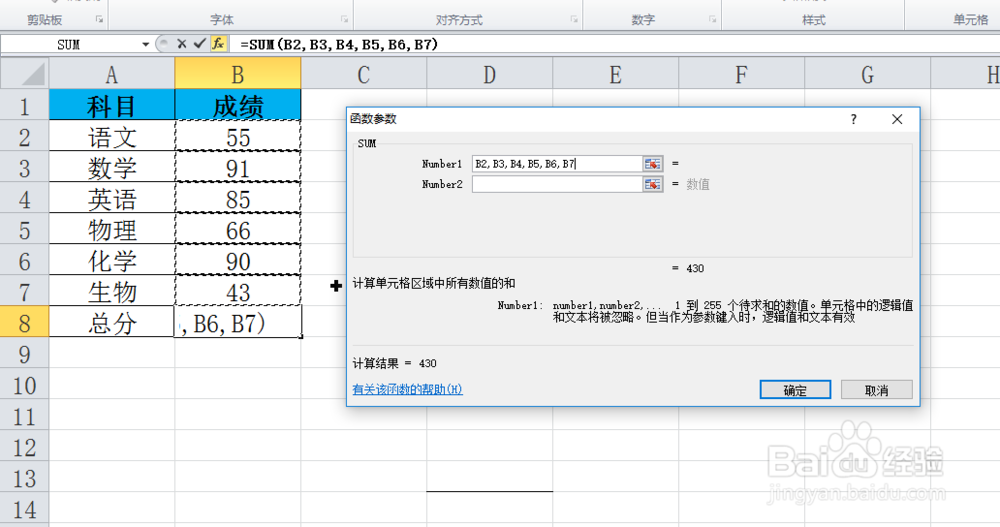
Task: Click Select All corner triangle of sheet
Action: pyautogui.click(x=25, y=73)
